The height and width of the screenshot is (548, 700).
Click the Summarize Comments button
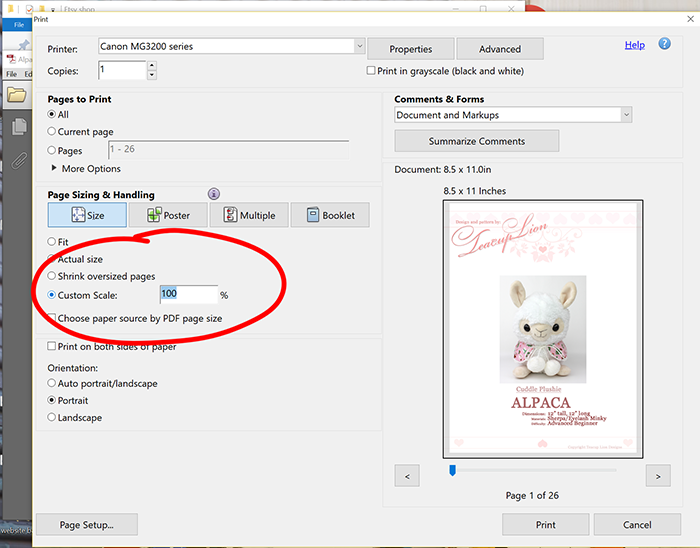coord(477,141)
